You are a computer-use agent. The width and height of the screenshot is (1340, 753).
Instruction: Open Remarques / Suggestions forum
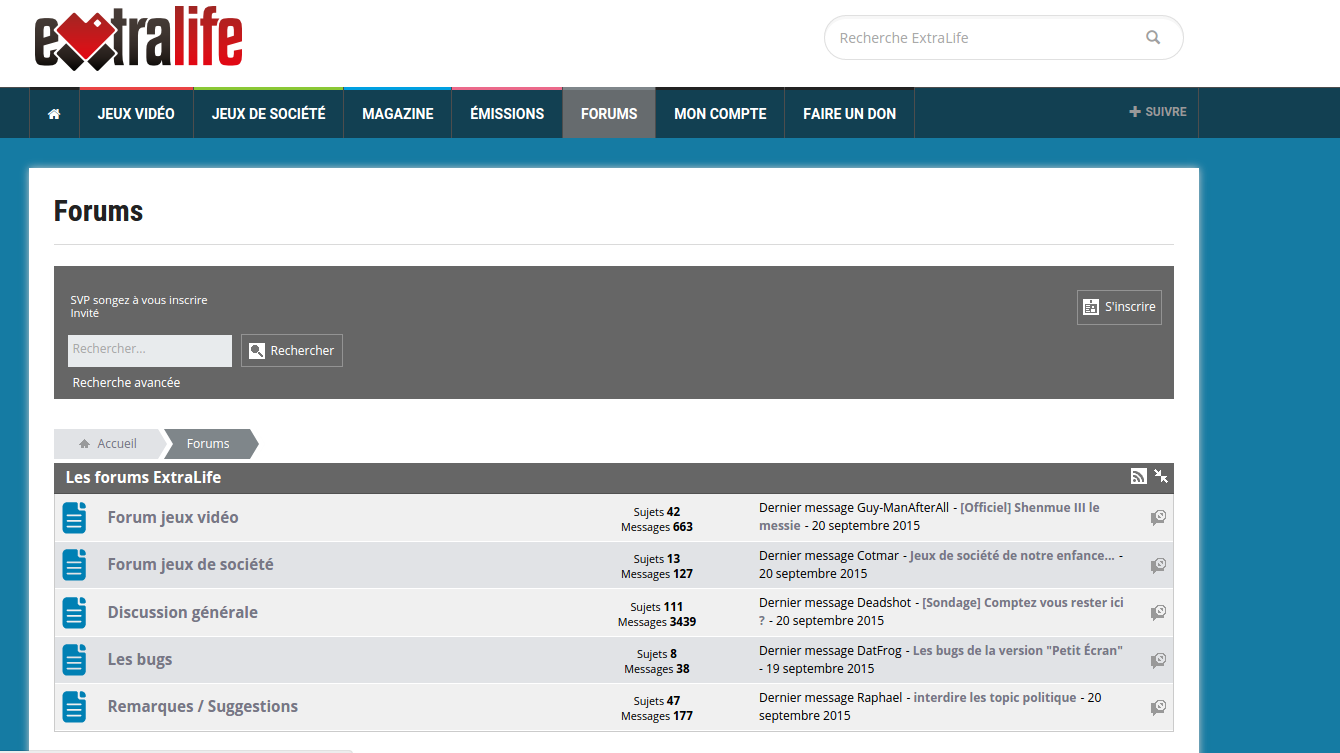203,706
